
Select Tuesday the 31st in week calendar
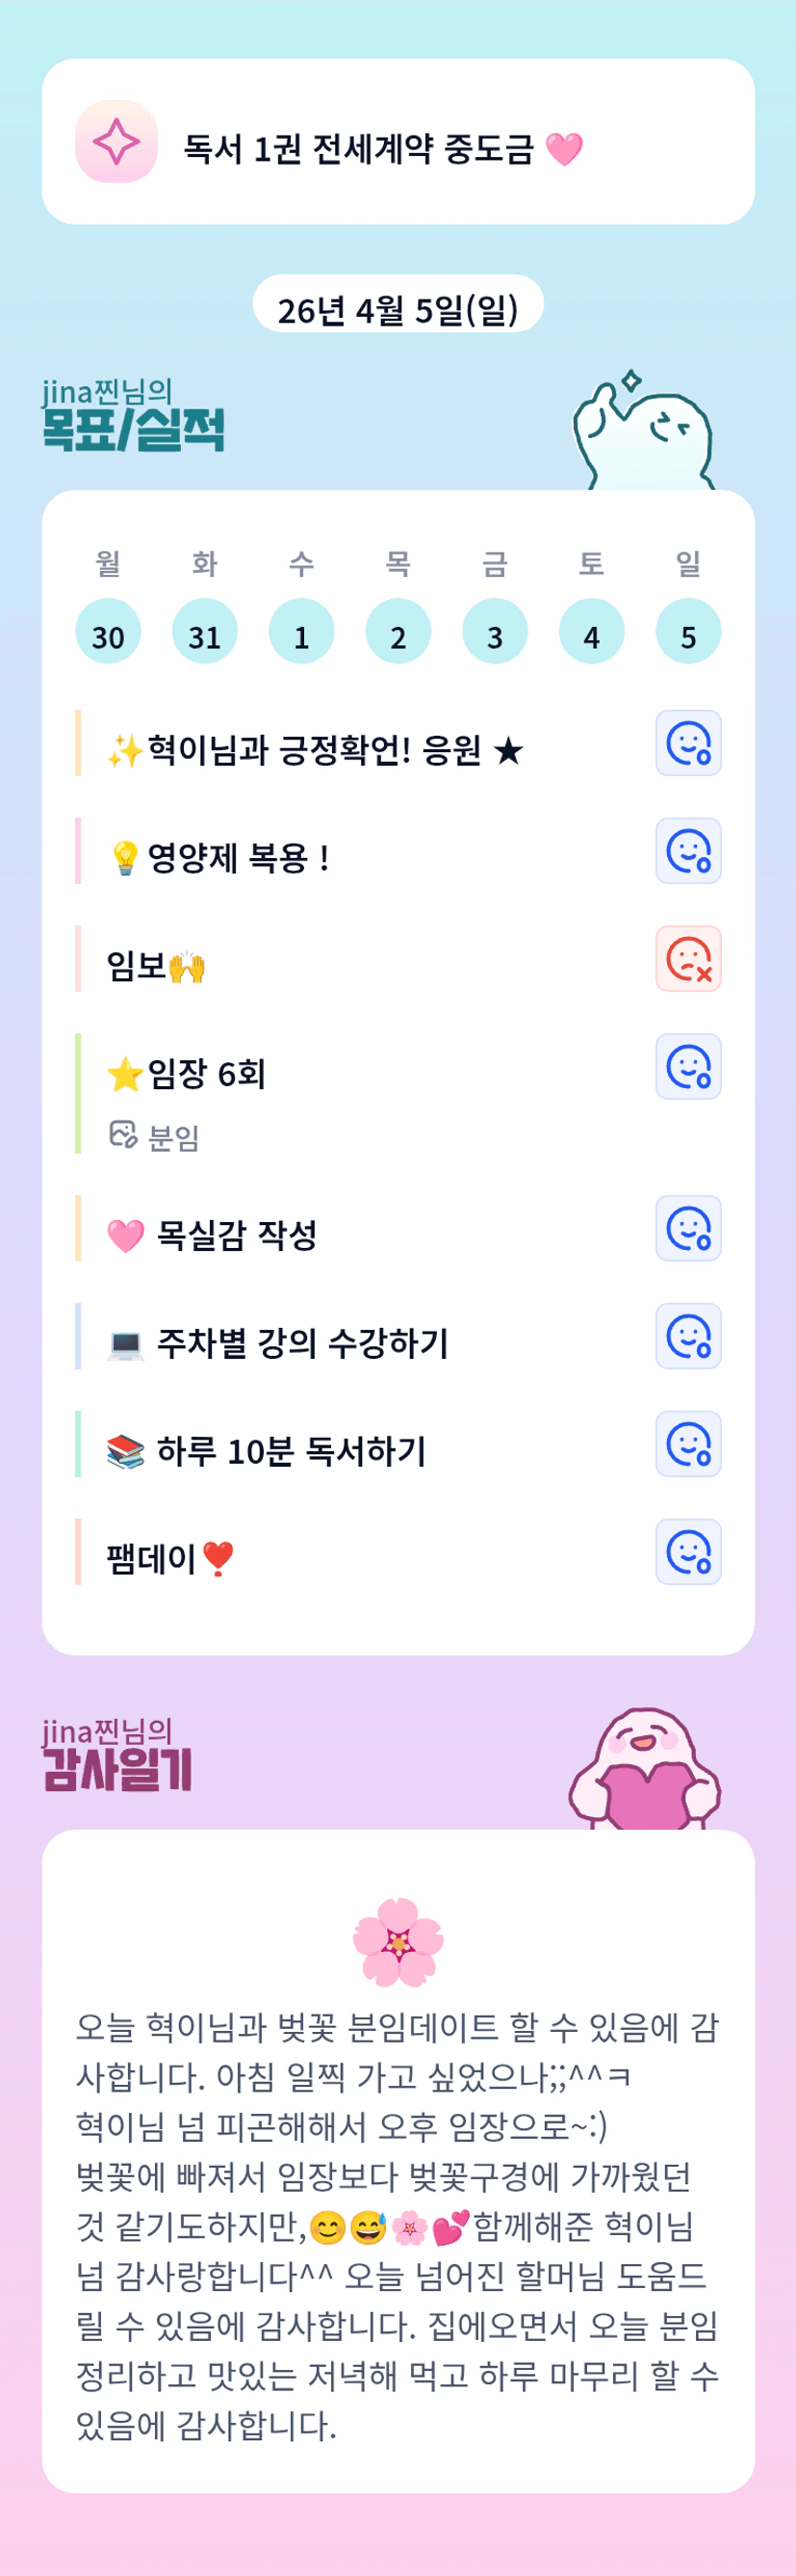tap(205, 632)
